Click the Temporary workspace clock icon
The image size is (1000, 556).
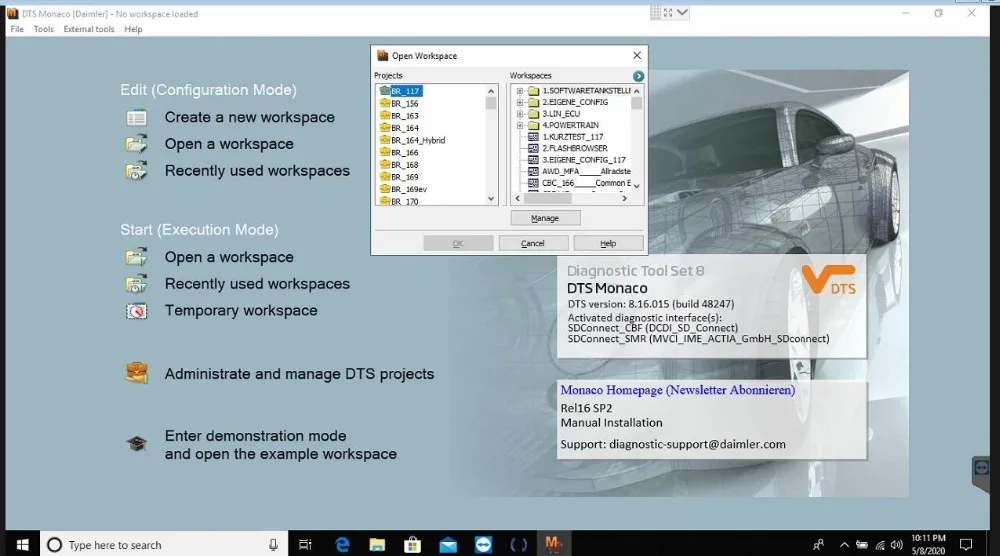click(136, 311)
